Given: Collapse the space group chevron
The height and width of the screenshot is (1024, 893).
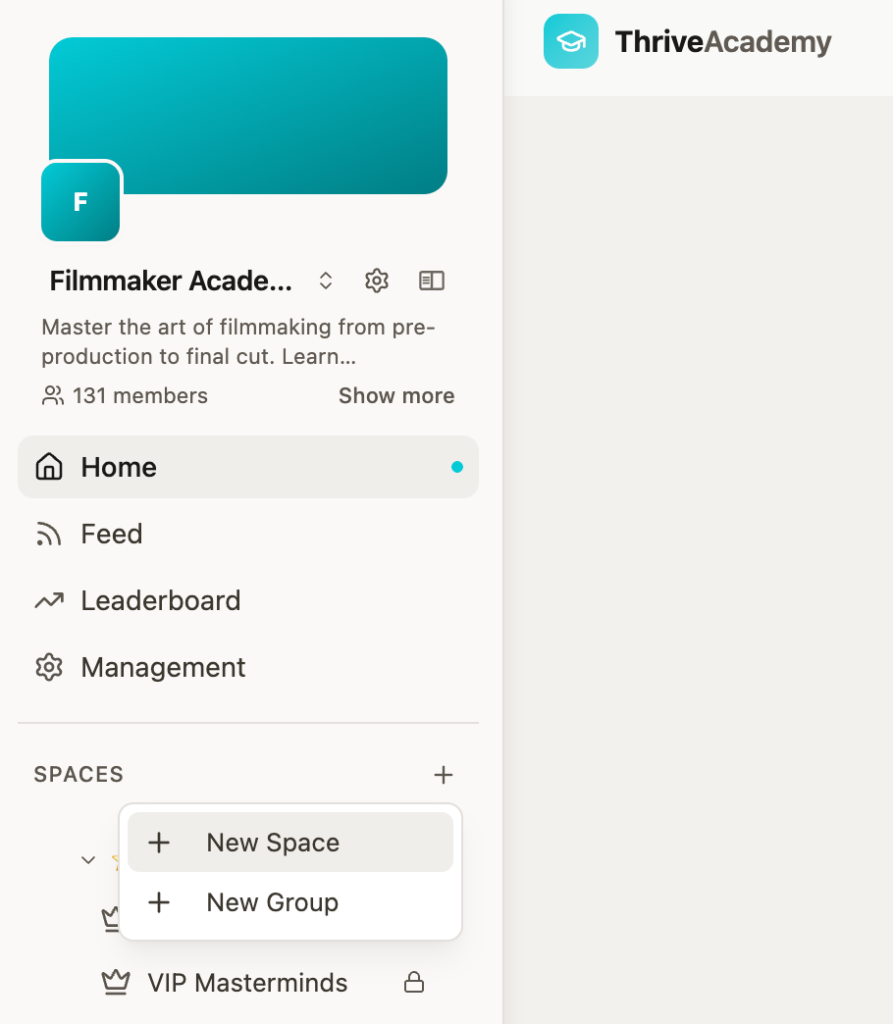Looking at the screenshot, I should pyautogui.click(x=88, y=860).
